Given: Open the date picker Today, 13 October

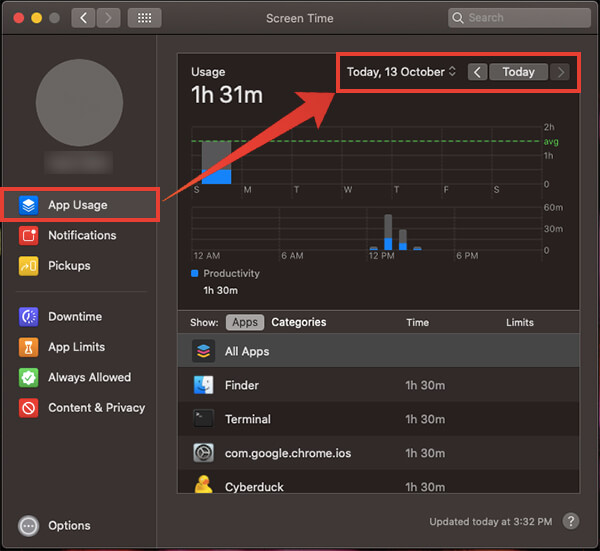Looking at the screenshot, I should 401,72.
